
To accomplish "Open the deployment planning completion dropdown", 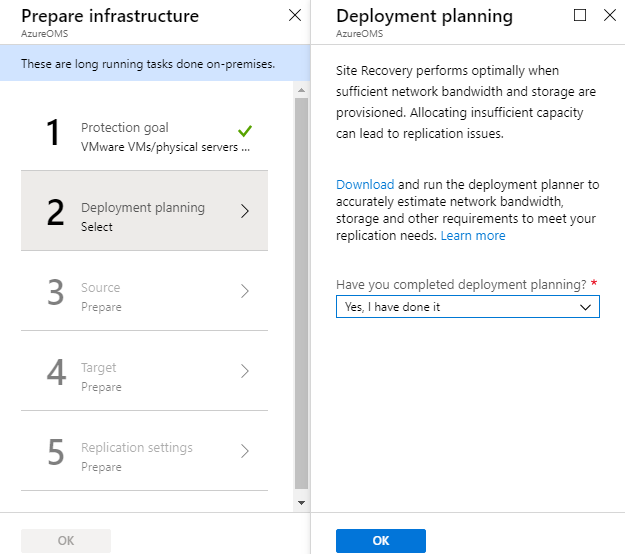I will pos(468,306).
